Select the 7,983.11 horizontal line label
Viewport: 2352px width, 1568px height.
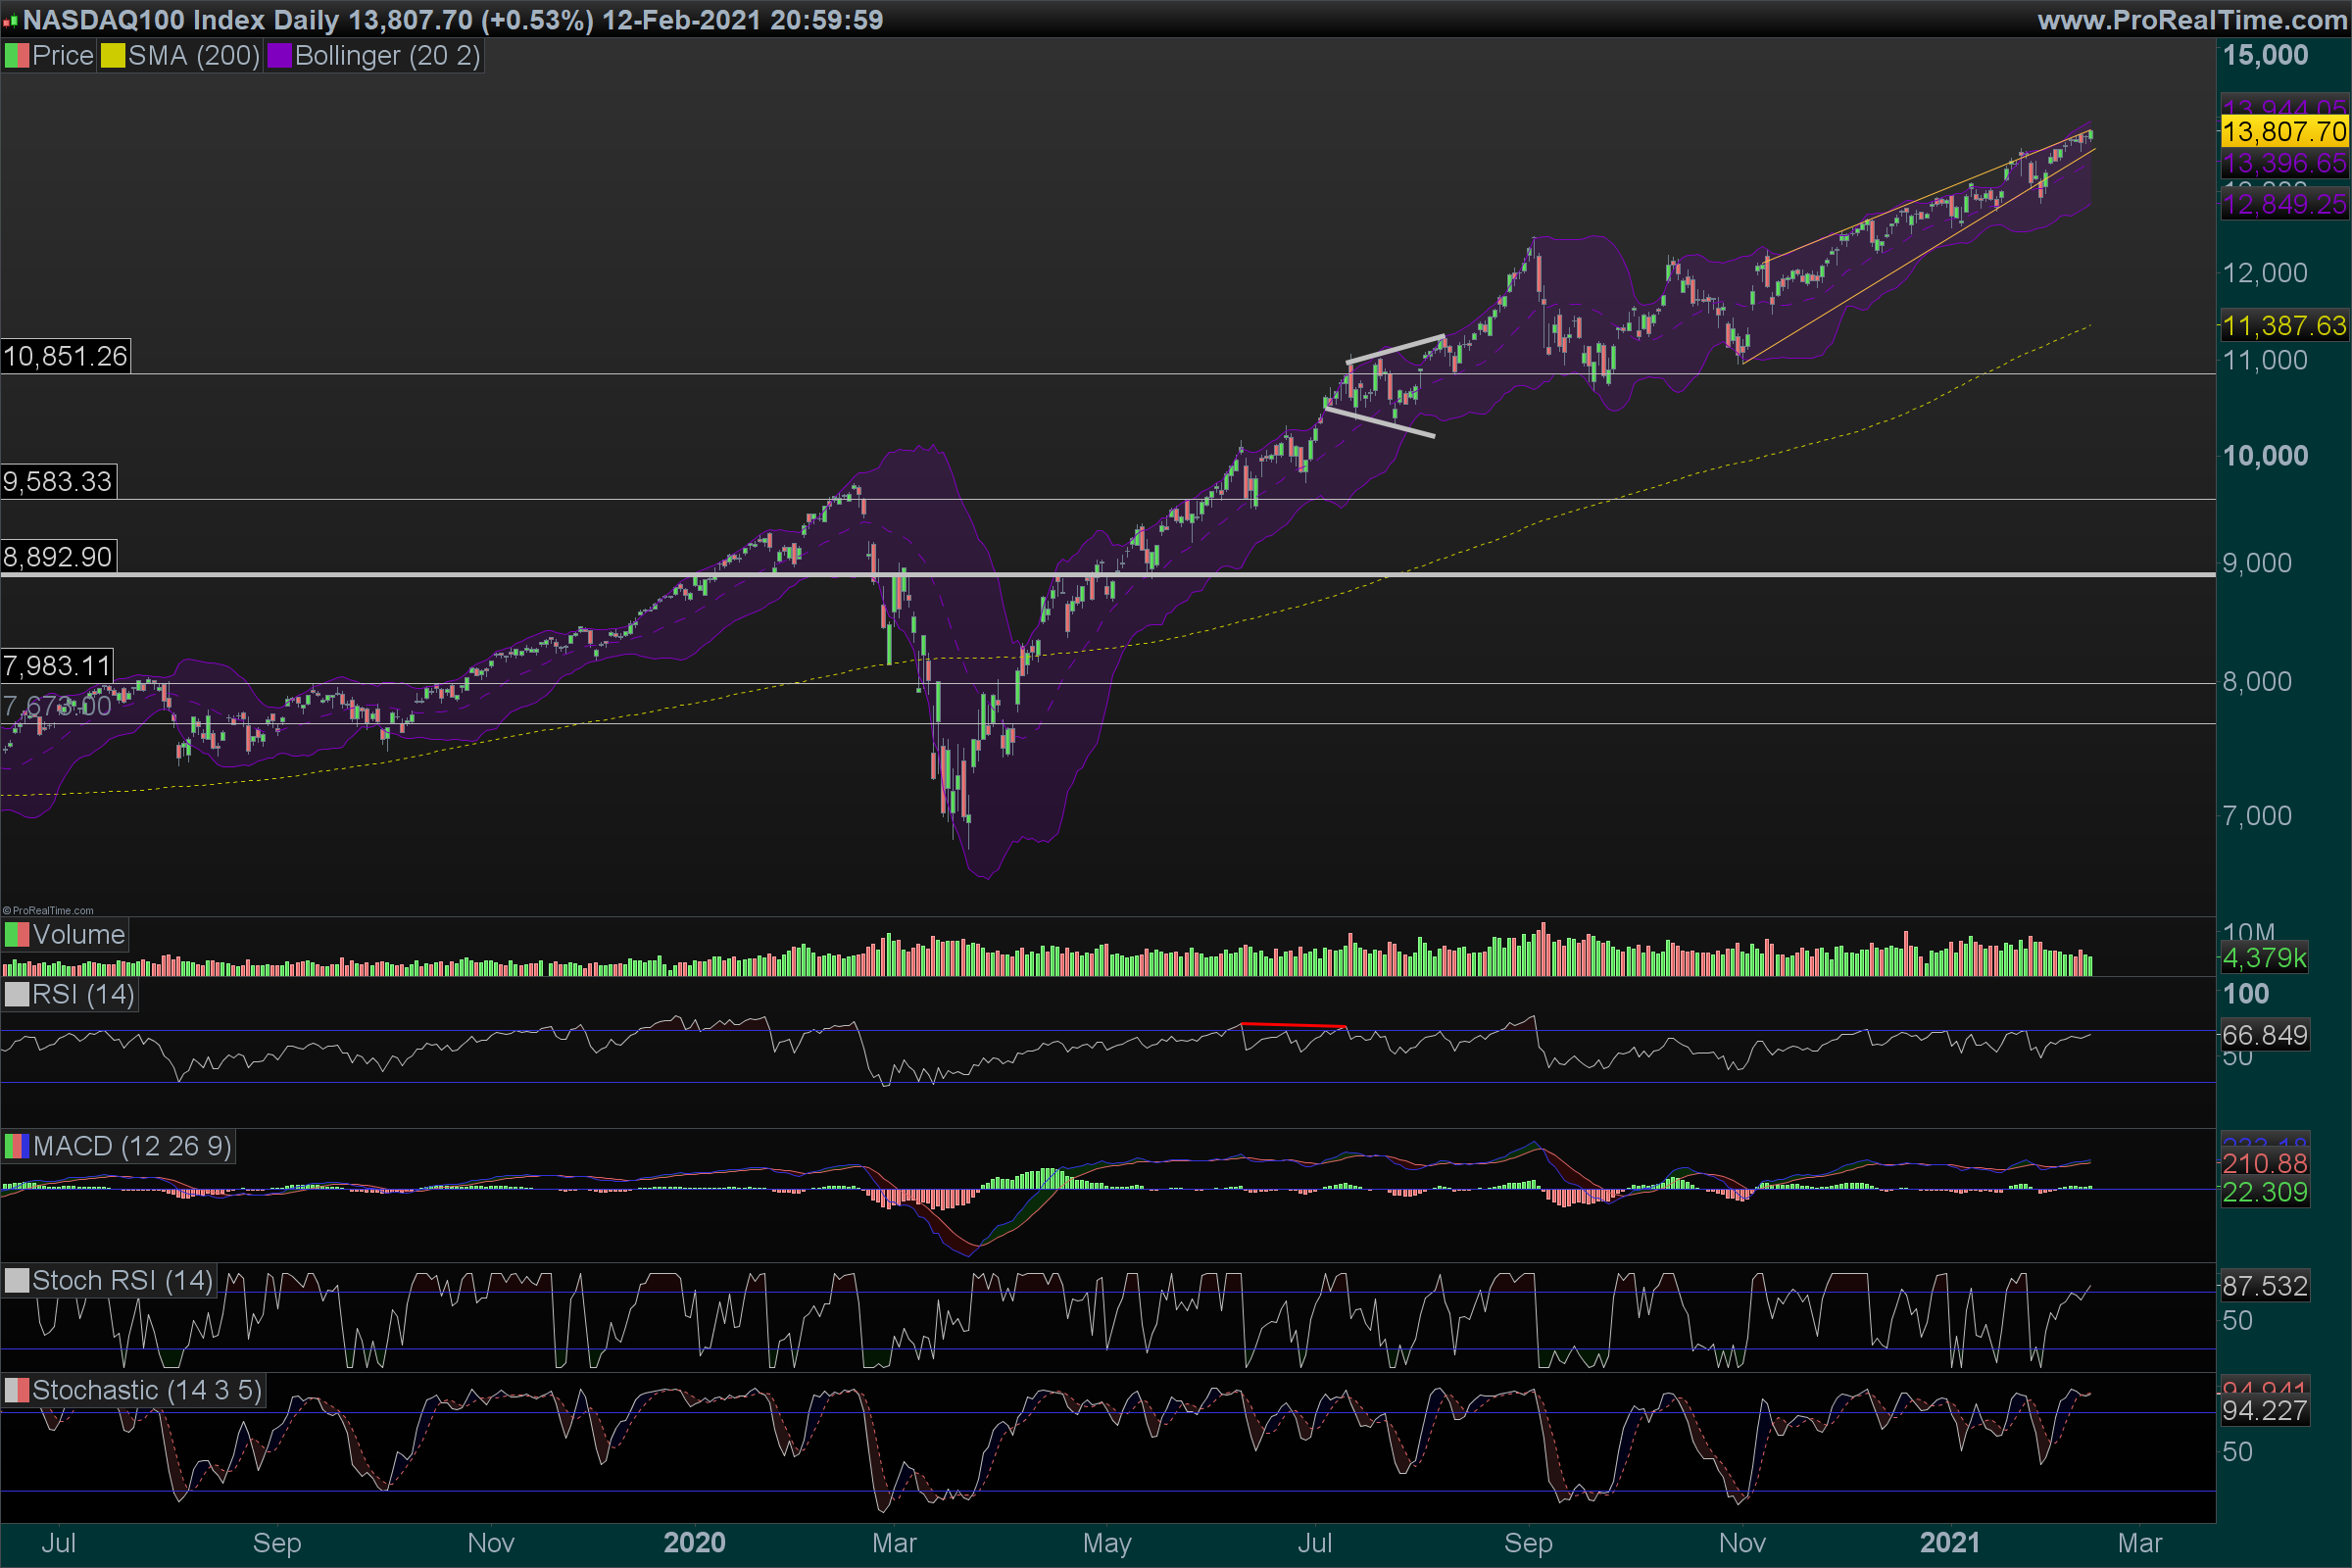point(57,666)
